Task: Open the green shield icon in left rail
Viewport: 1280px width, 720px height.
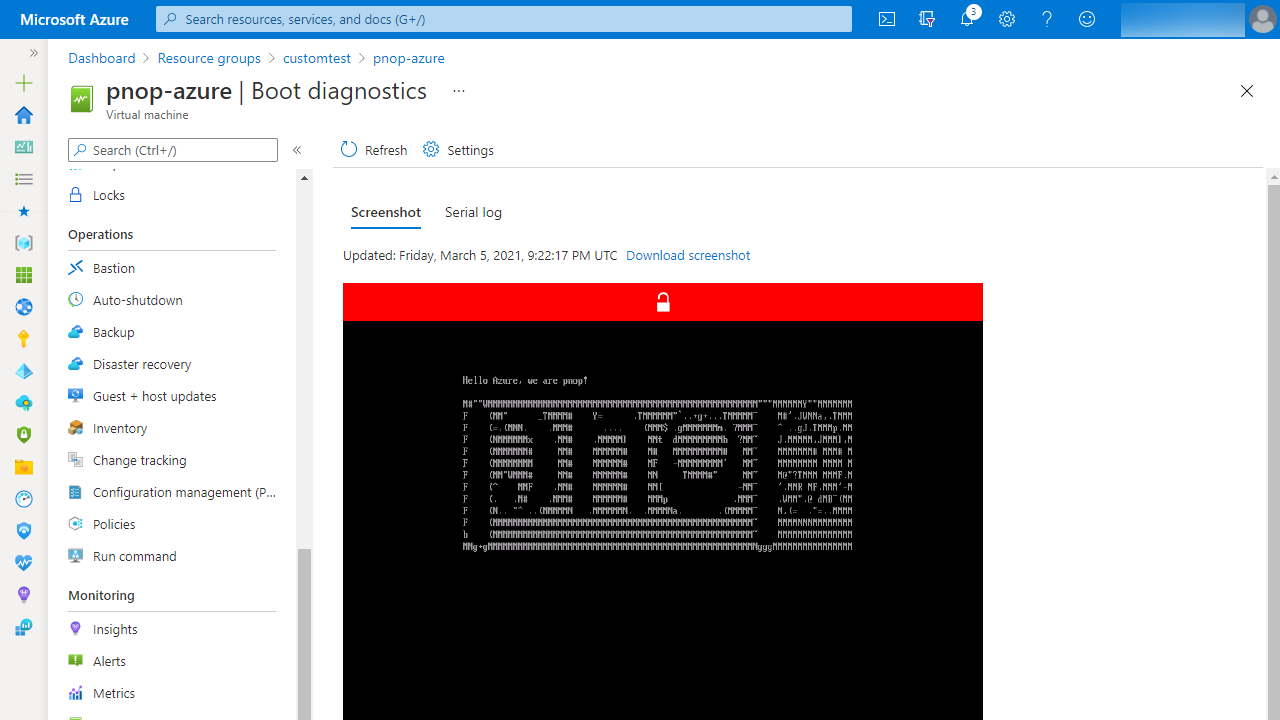Action: (24, 435)
